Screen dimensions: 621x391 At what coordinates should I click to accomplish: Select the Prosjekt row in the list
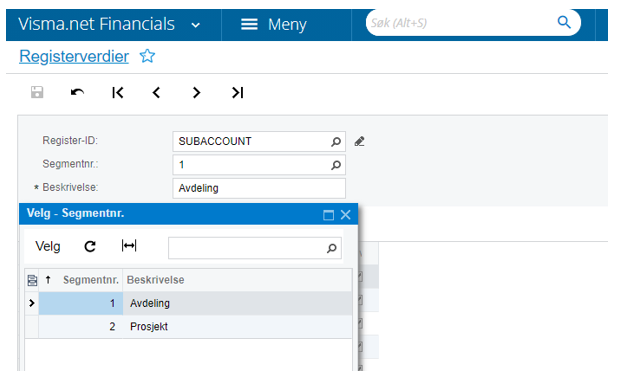pos(189,327)
